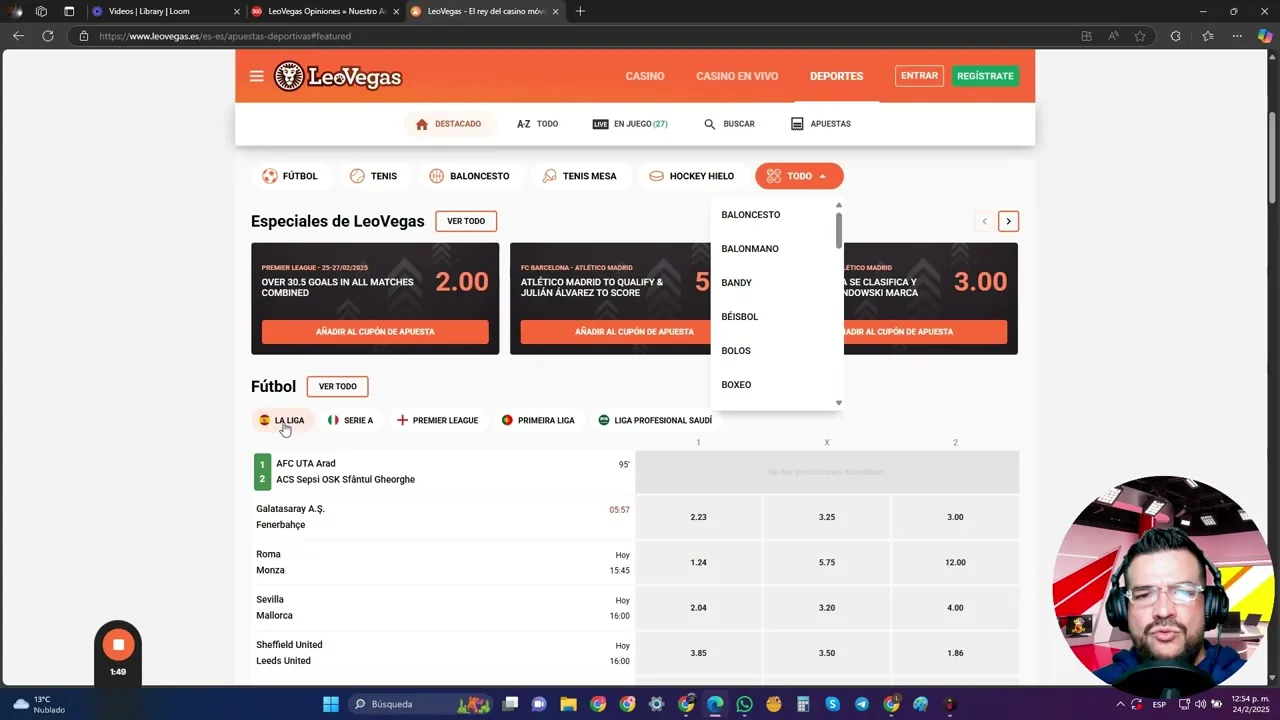Select the La Liga Spain flag filter

pyautogui.click(x=281, y=420)
